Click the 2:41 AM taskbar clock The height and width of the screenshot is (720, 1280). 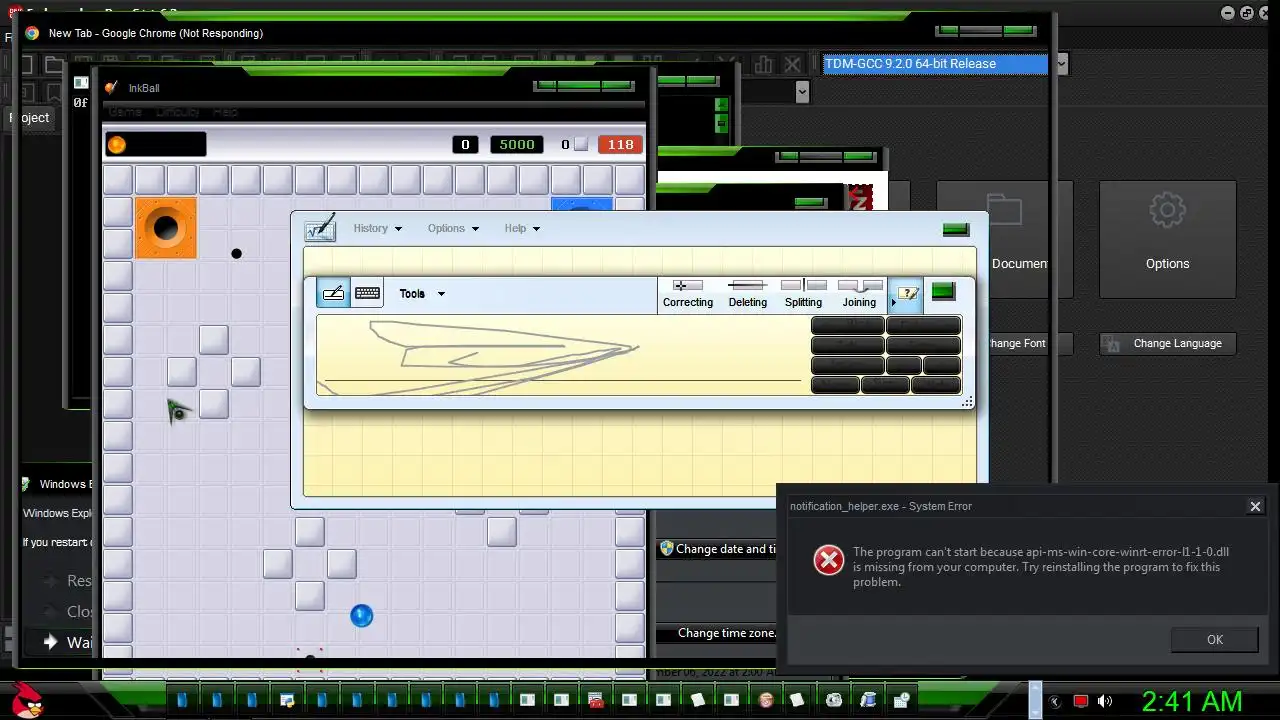pyautogui.click(x=1192, y=701)
